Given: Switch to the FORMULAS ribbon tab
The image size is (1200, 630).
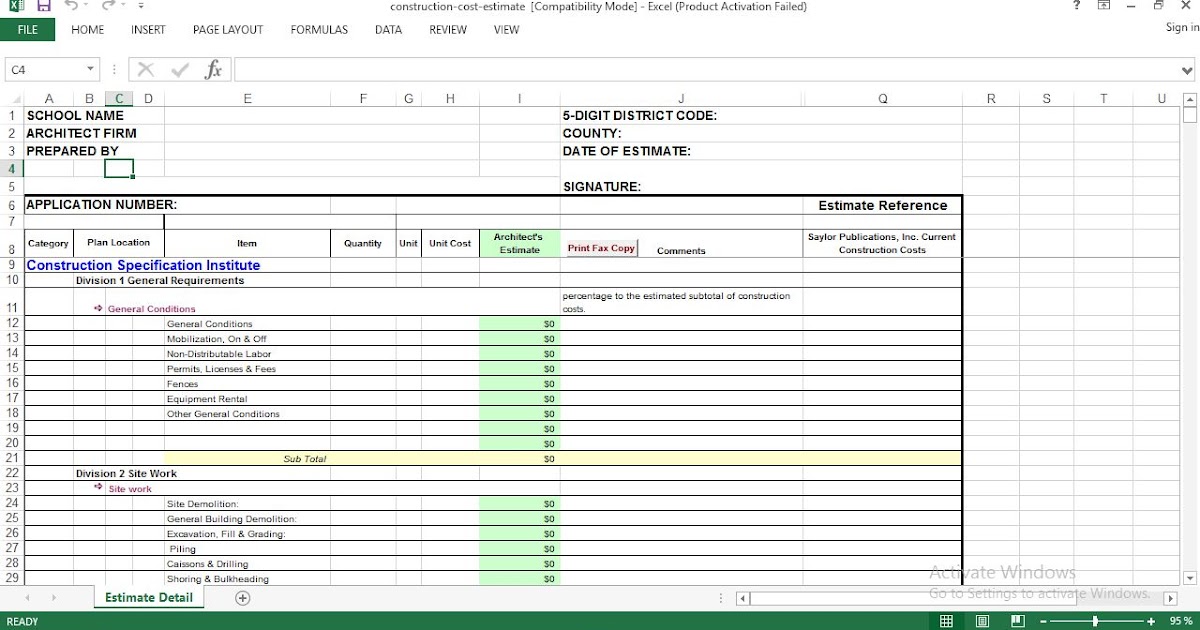Looking at the screenshot, I should [x=319, y=29].
